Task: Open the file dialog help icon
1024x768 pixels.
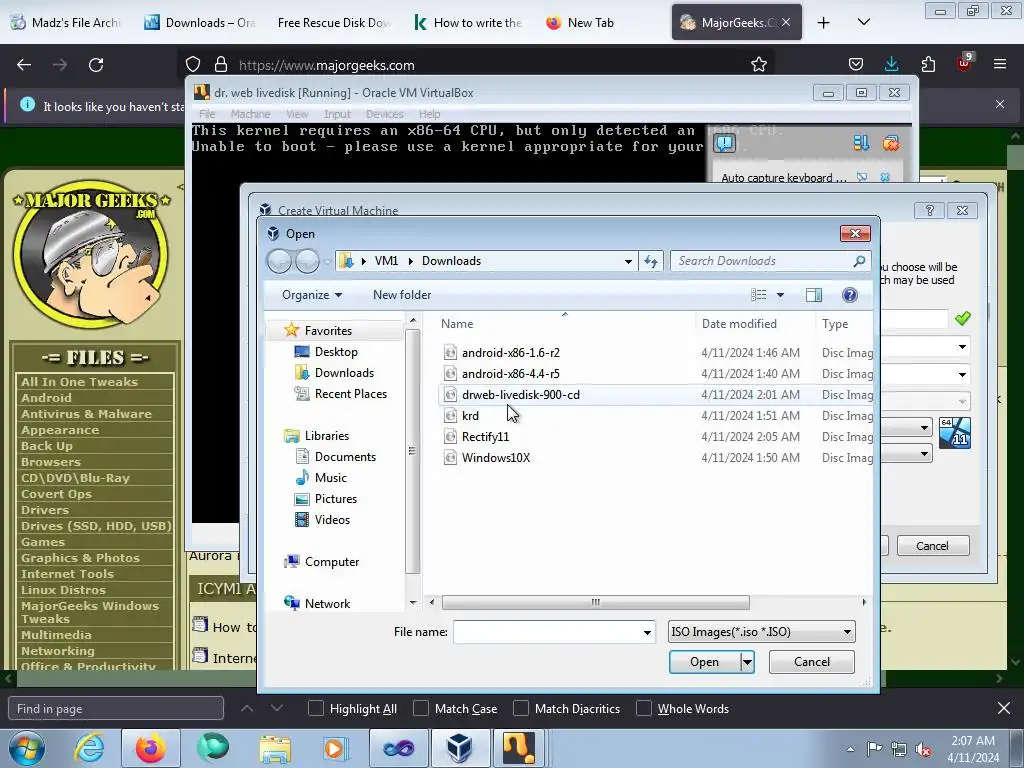Action: coord(850,295)
